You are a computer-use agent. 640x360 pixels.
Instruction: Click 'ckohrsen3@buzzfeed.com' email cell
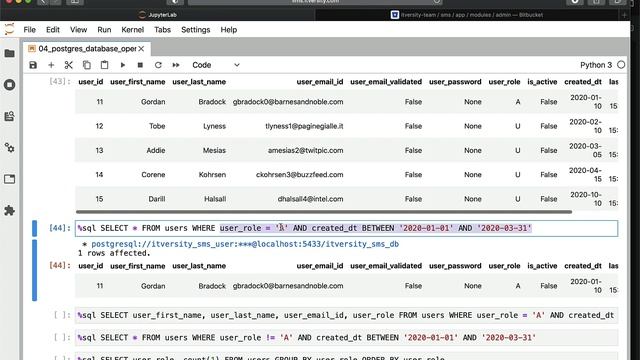(299, 175)
